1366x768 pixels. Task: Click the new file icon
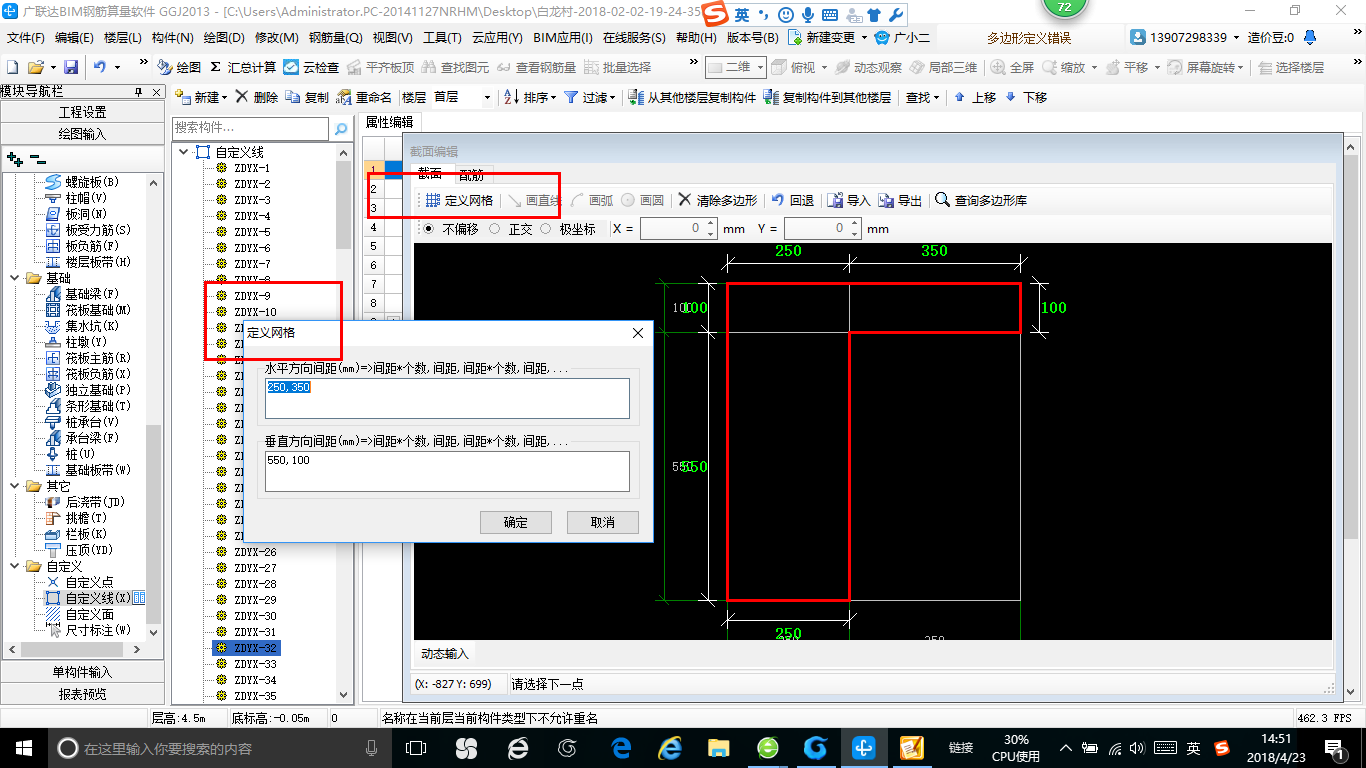(12, 67)
